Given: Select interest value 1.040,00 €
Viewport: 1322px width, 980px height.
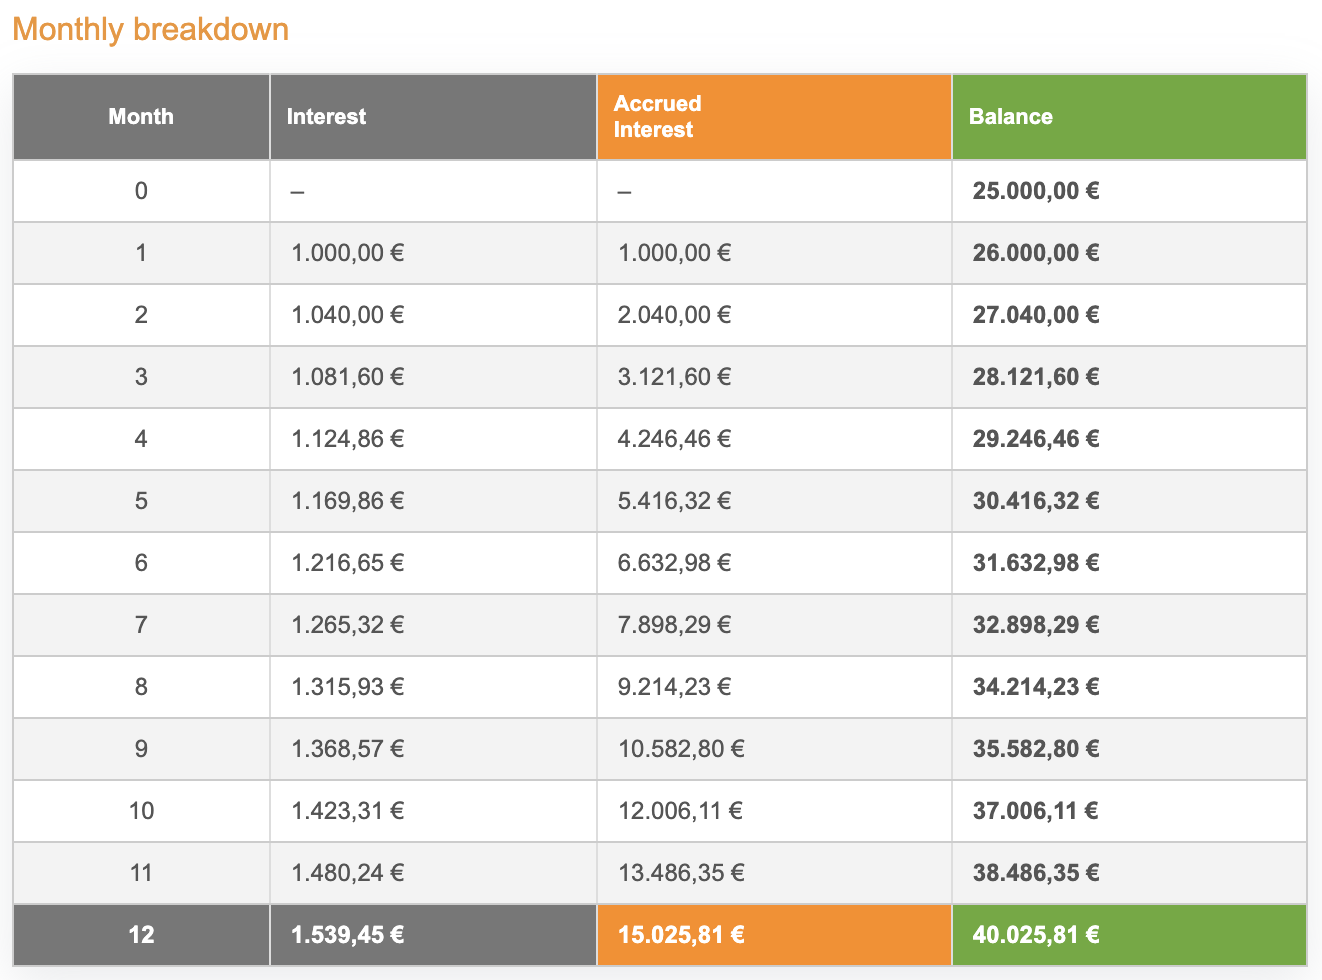Looking at the screenshot, I should tap(347, 315).
